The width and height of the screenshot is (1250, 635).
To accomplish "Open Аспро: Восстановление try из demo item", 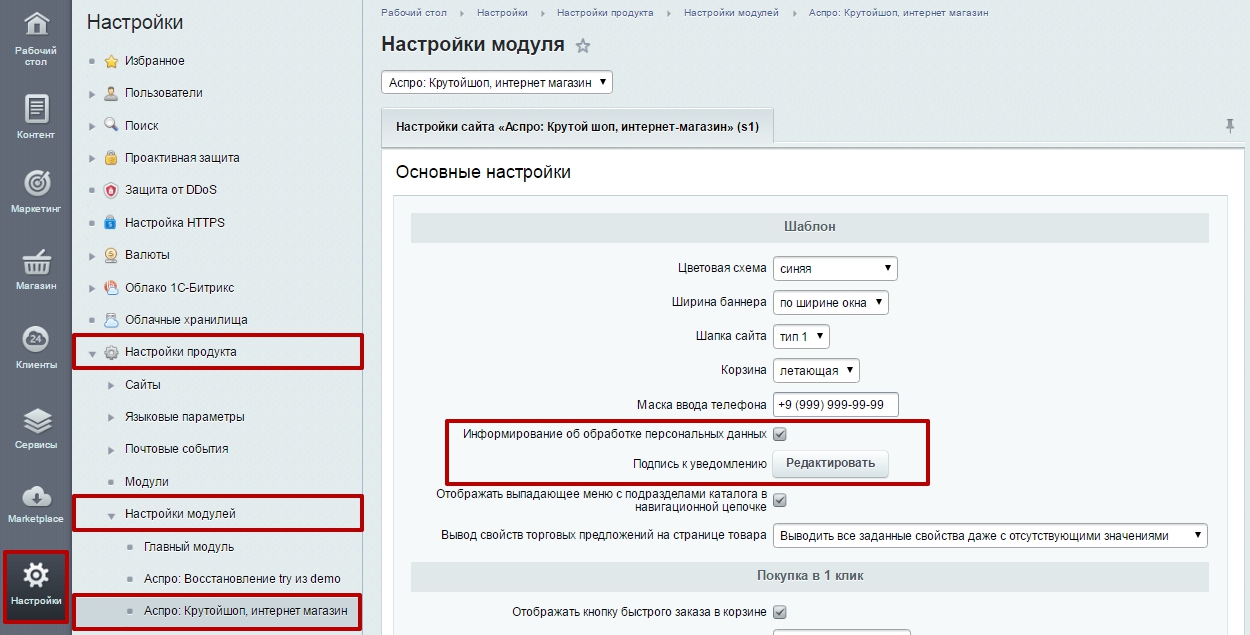I will point(242,579).
